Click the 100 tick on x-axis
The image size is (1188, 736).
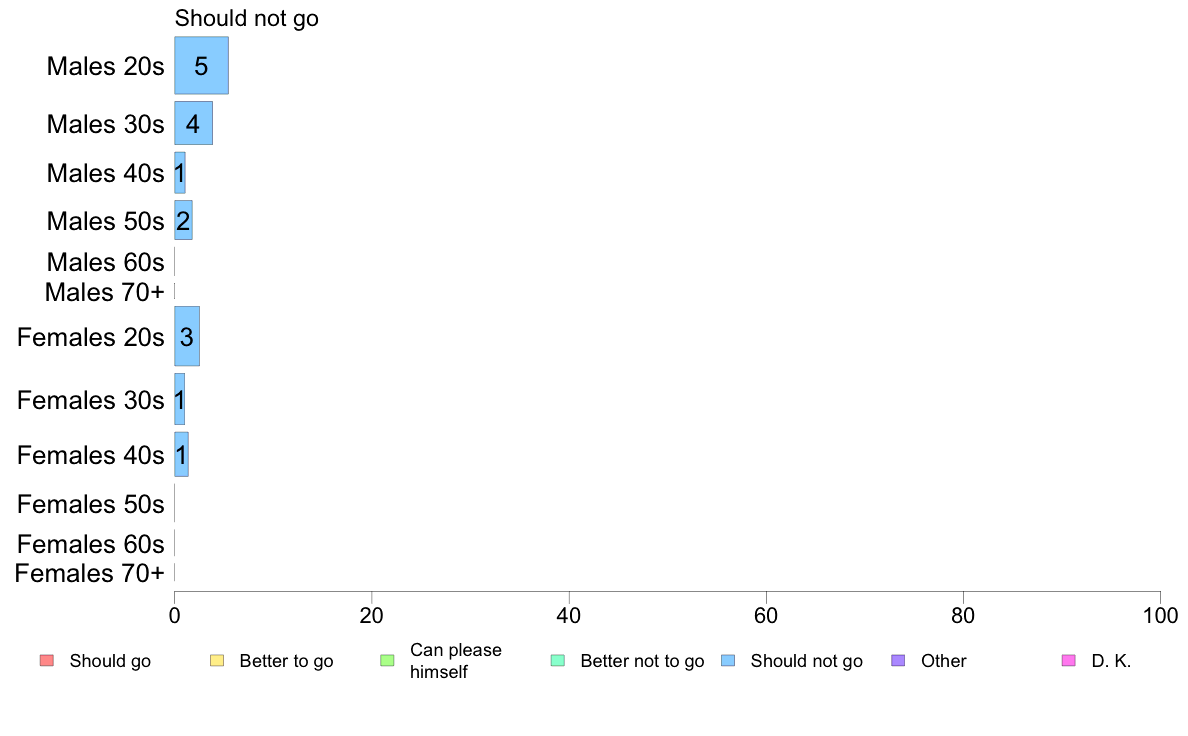click(1160, 615)
